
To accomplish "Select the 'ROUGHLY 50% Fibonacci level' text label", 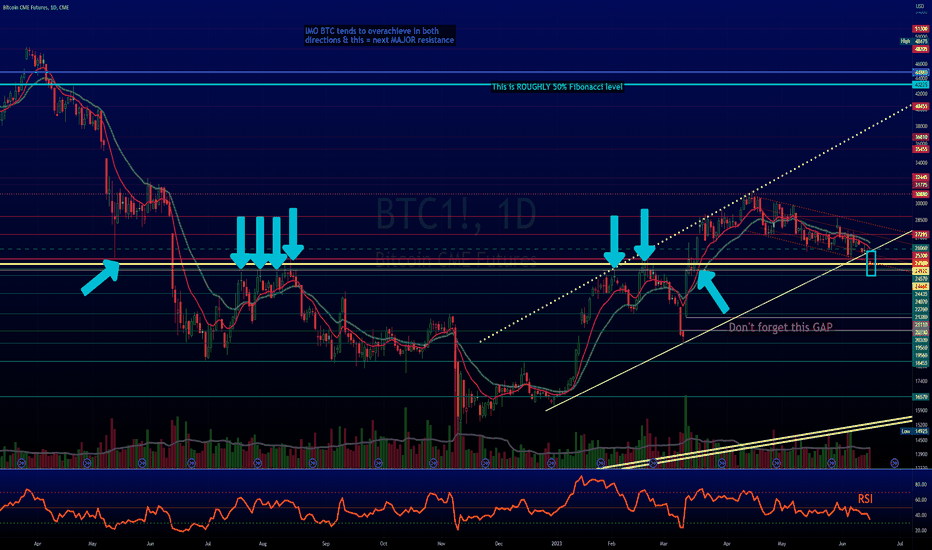I will pos(557,87).
